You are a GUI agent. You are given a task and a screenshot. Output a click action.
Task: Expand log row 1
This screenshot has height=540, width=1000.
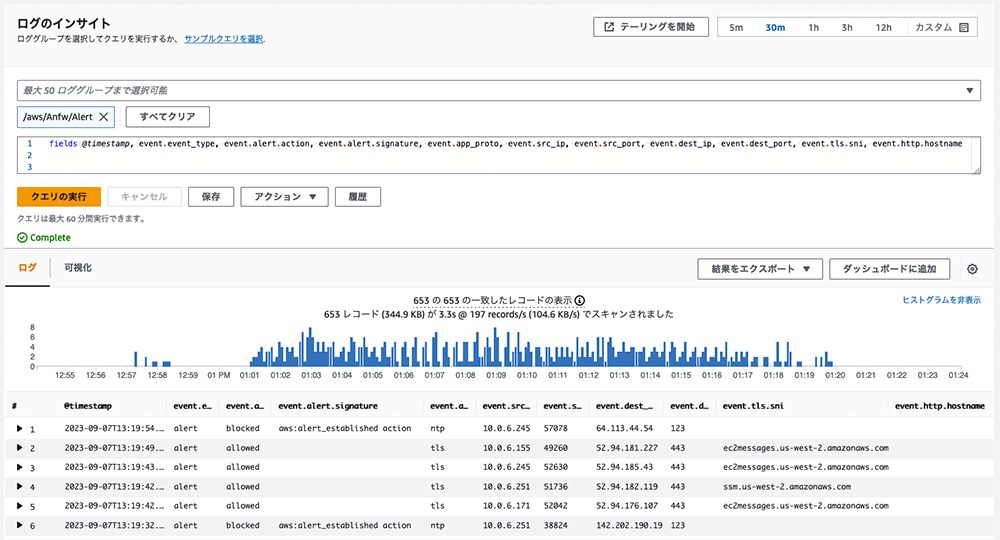tap(19, 428)
